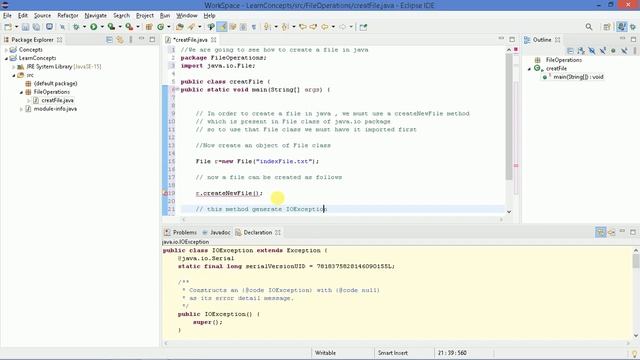Open the New file dropdown arrow

click(16, 27)
